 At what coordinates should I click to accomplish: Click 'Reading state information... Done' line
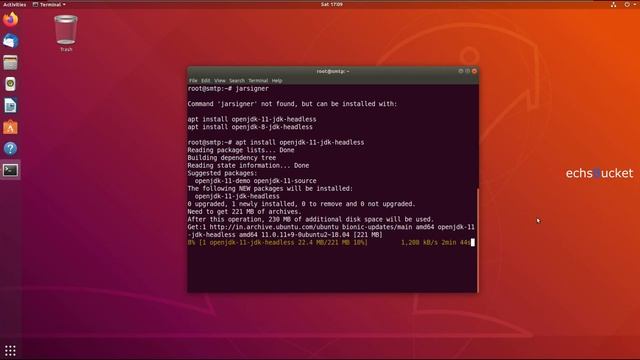coord(248,166)
